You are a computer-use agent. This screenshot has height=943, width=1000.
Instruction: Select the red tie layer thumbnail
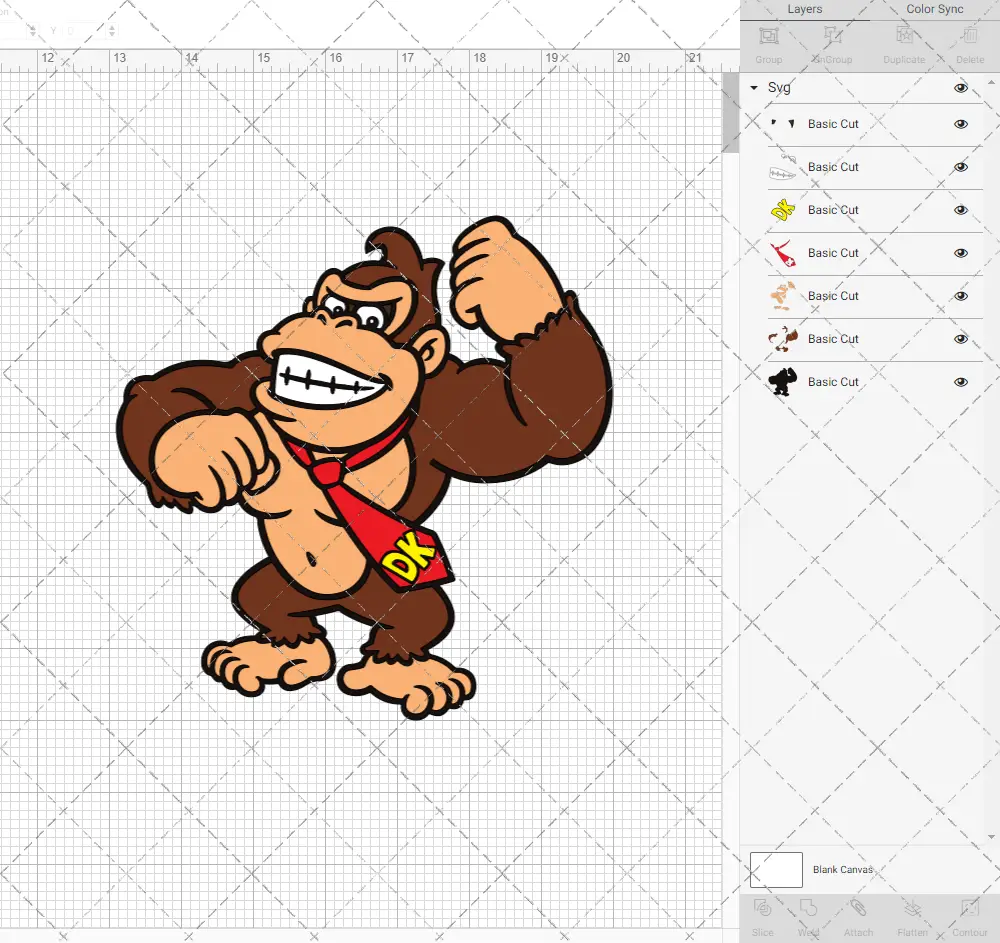[x=783, y=253]
